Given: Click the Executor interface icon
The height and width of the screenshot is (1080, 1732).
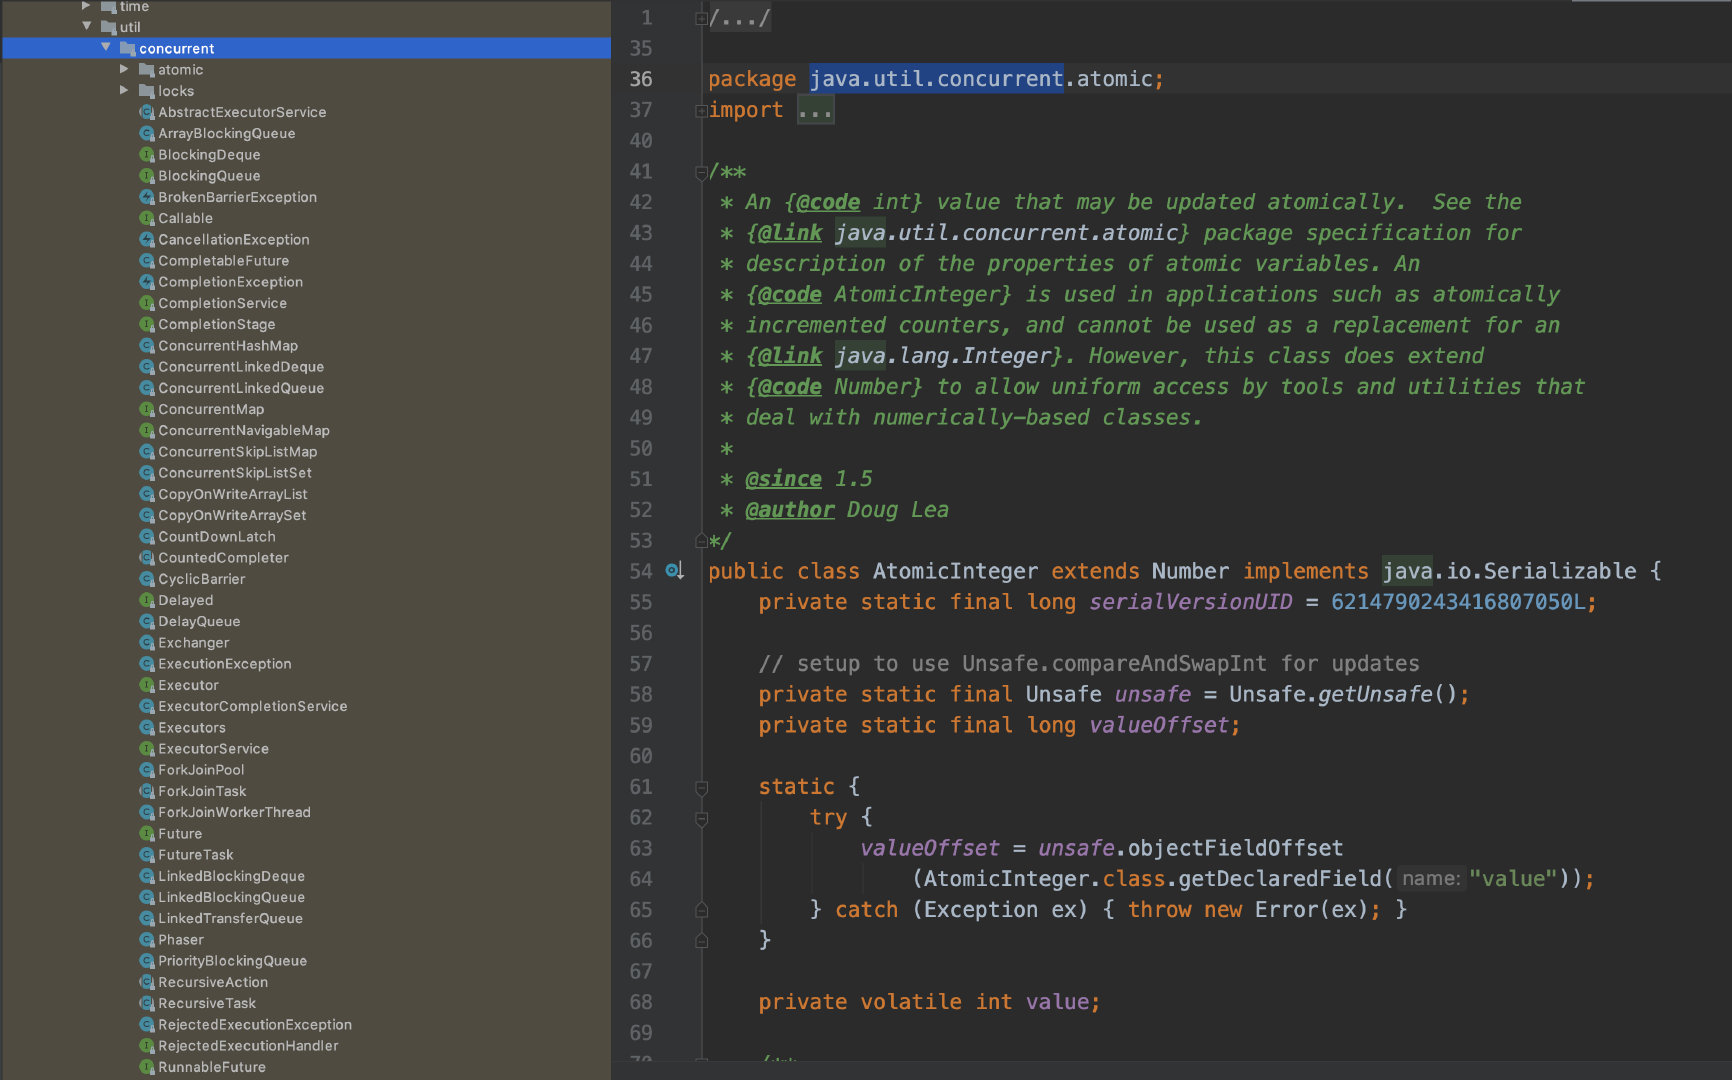Looking at the screenshot, I should pos(146,685).
